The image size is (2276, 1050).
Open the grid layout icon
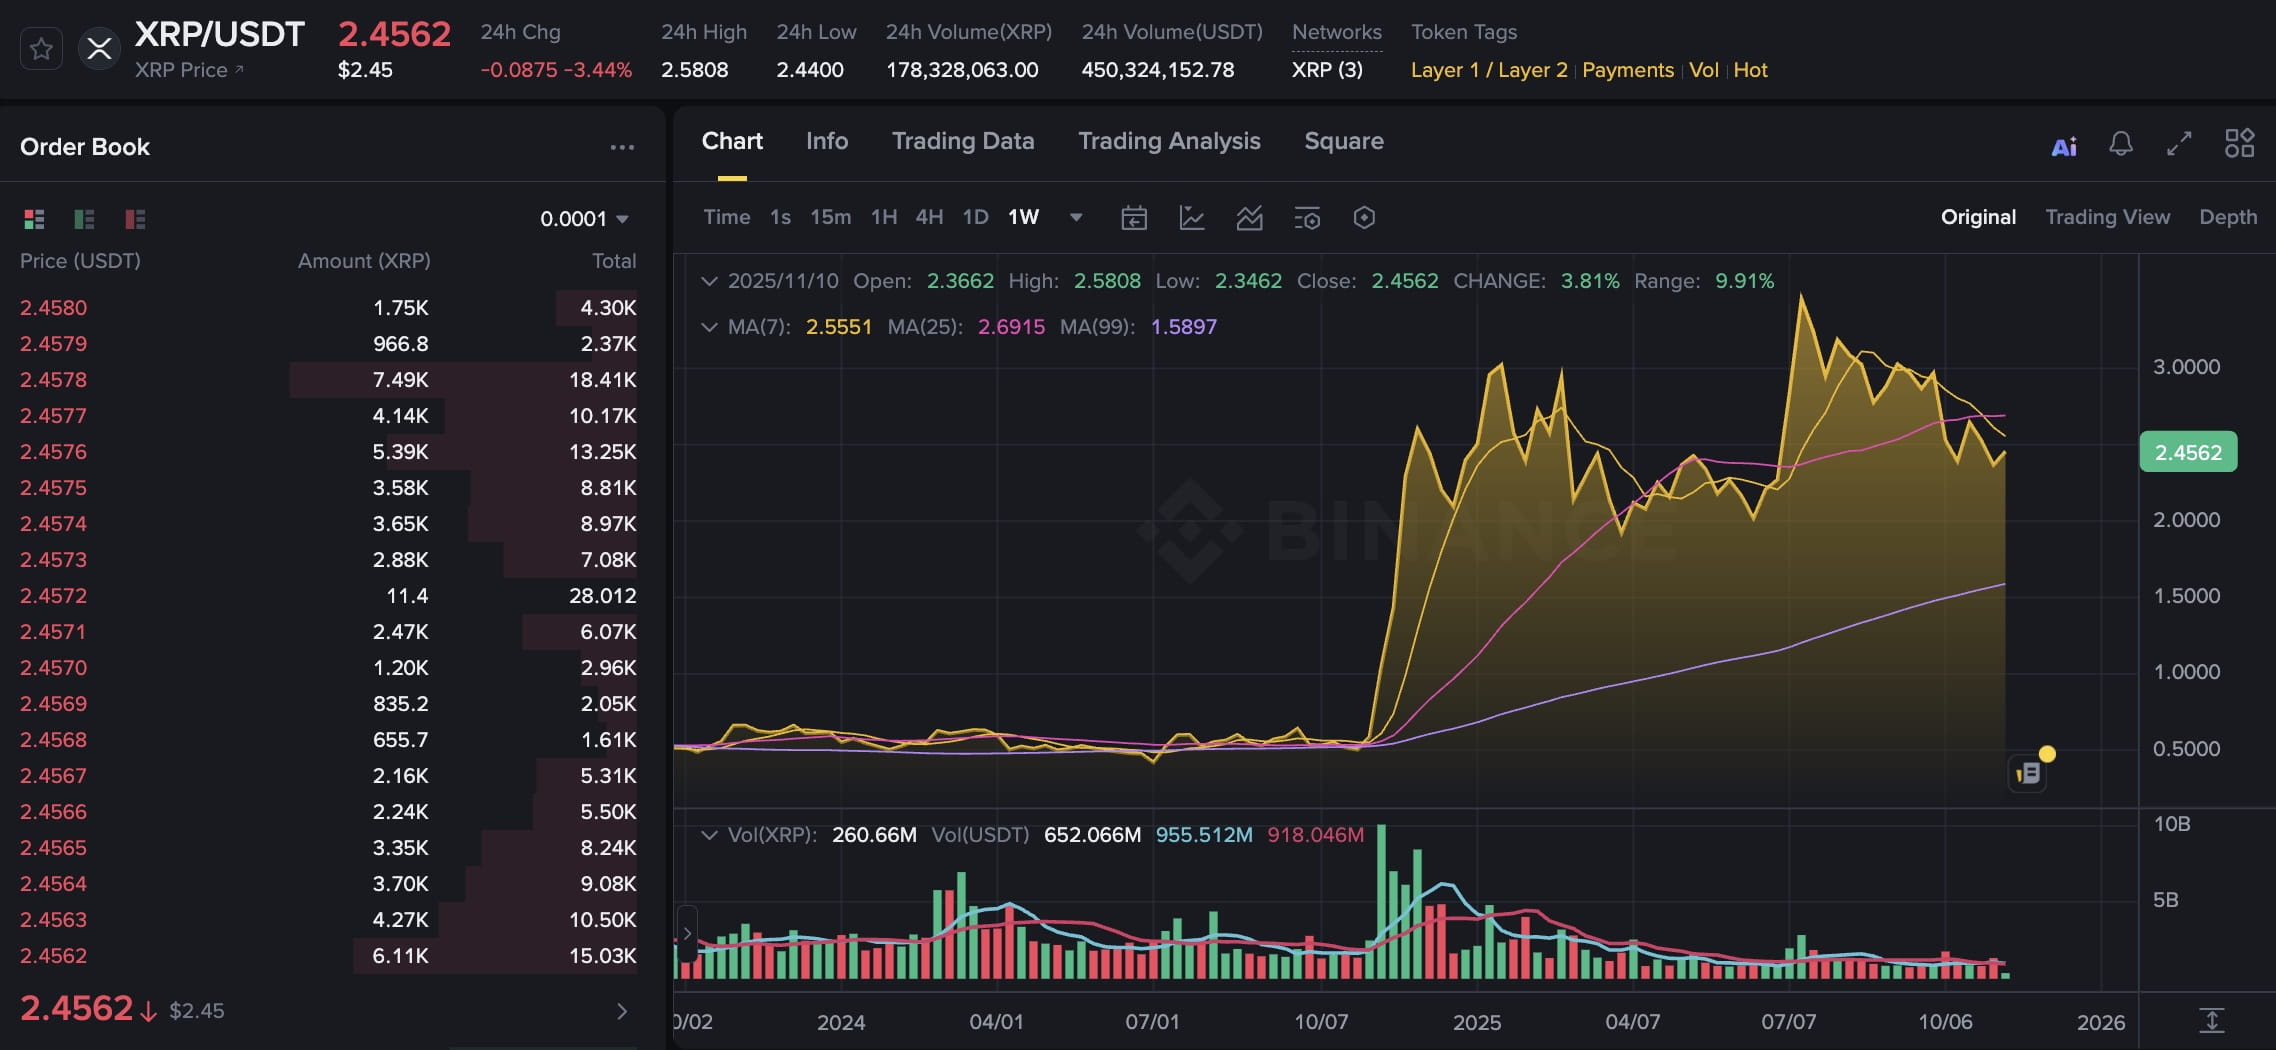click(2240, 143)
